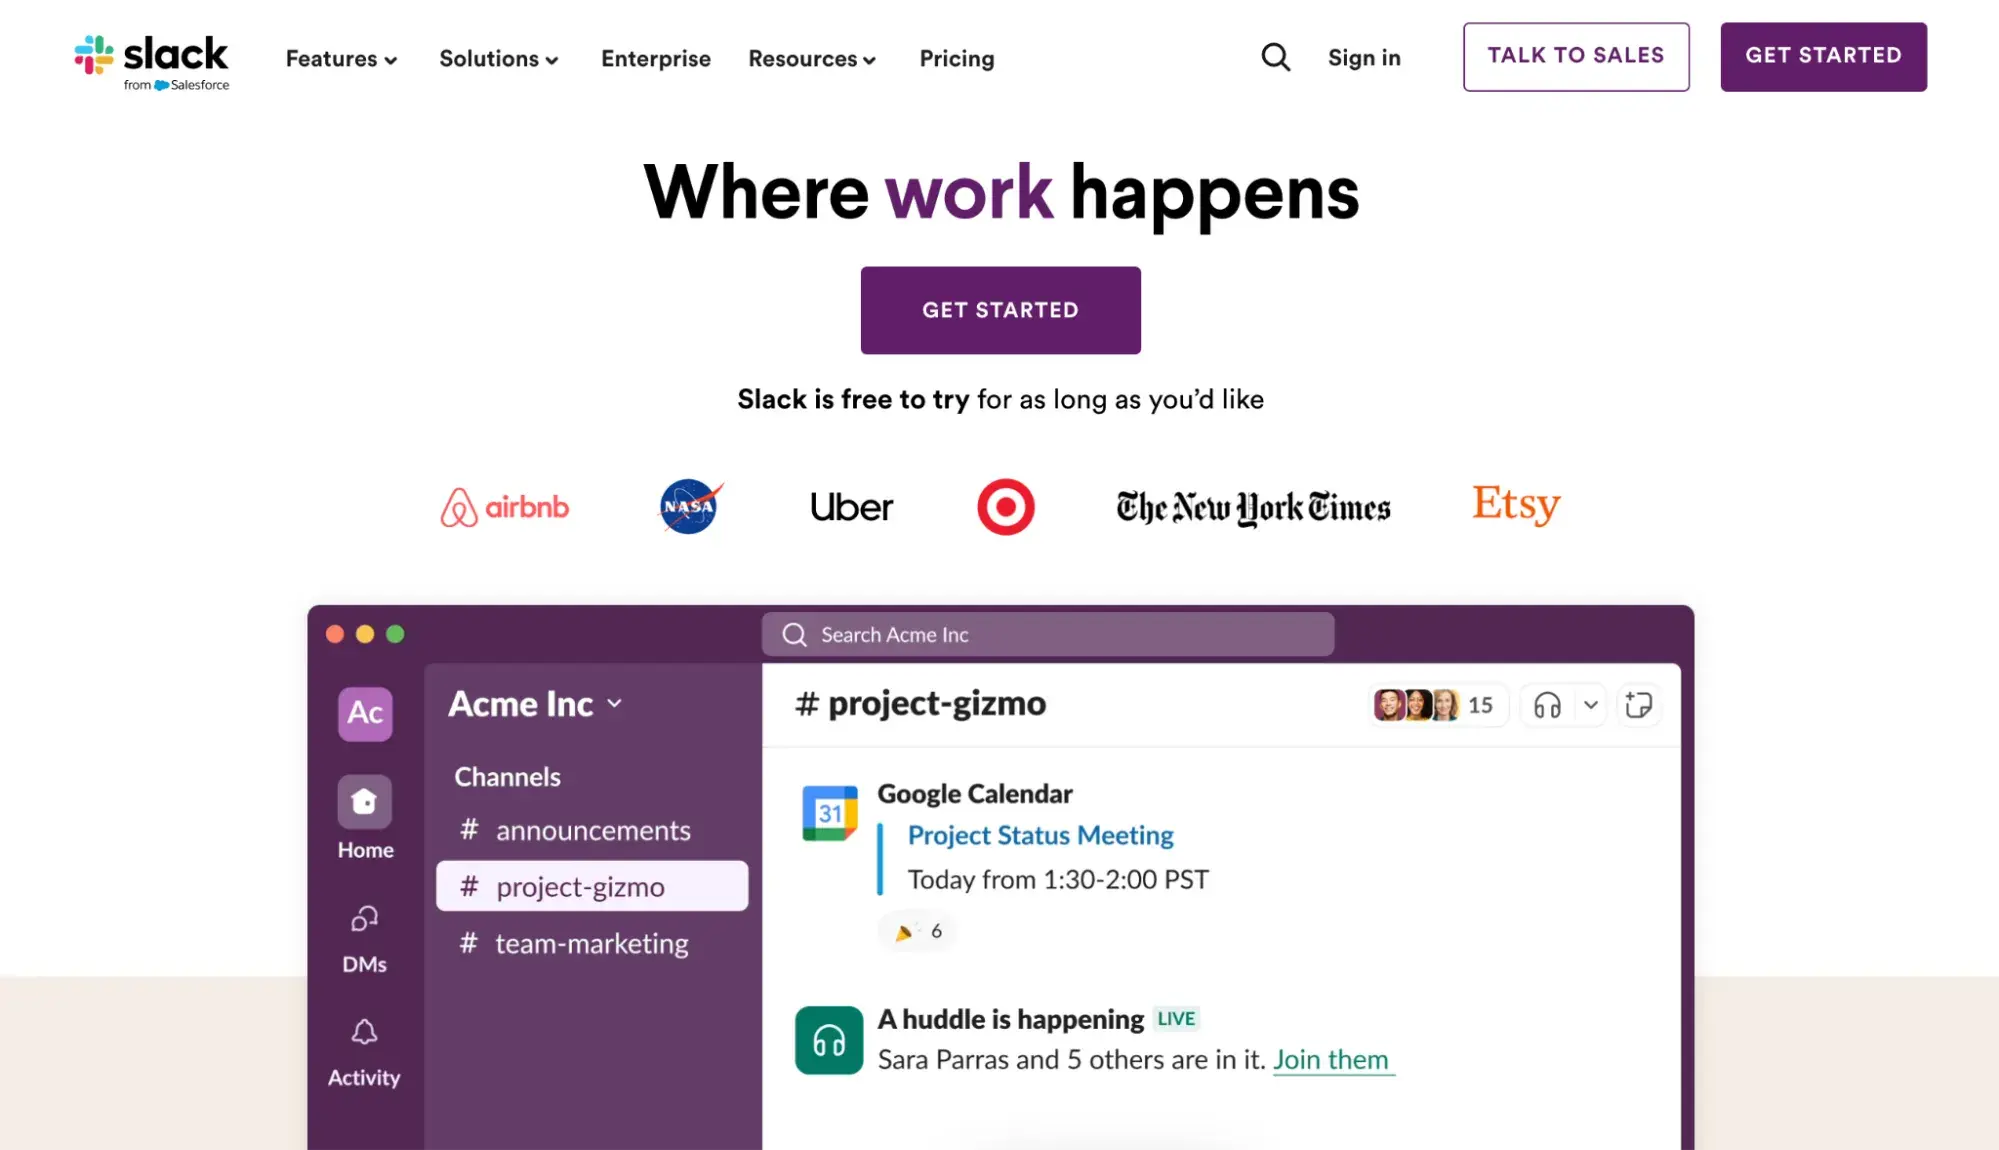Image resolution: width=1999 pixels, height=1150 pixels.
Task: Expand the Features navigation menu
Action: click(339, 58)
